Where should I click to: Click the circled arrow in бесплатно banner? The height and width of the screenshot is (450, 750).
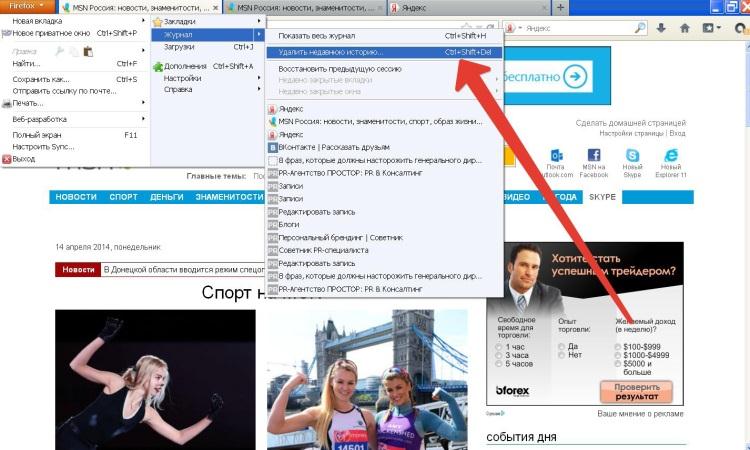(574, 76)
